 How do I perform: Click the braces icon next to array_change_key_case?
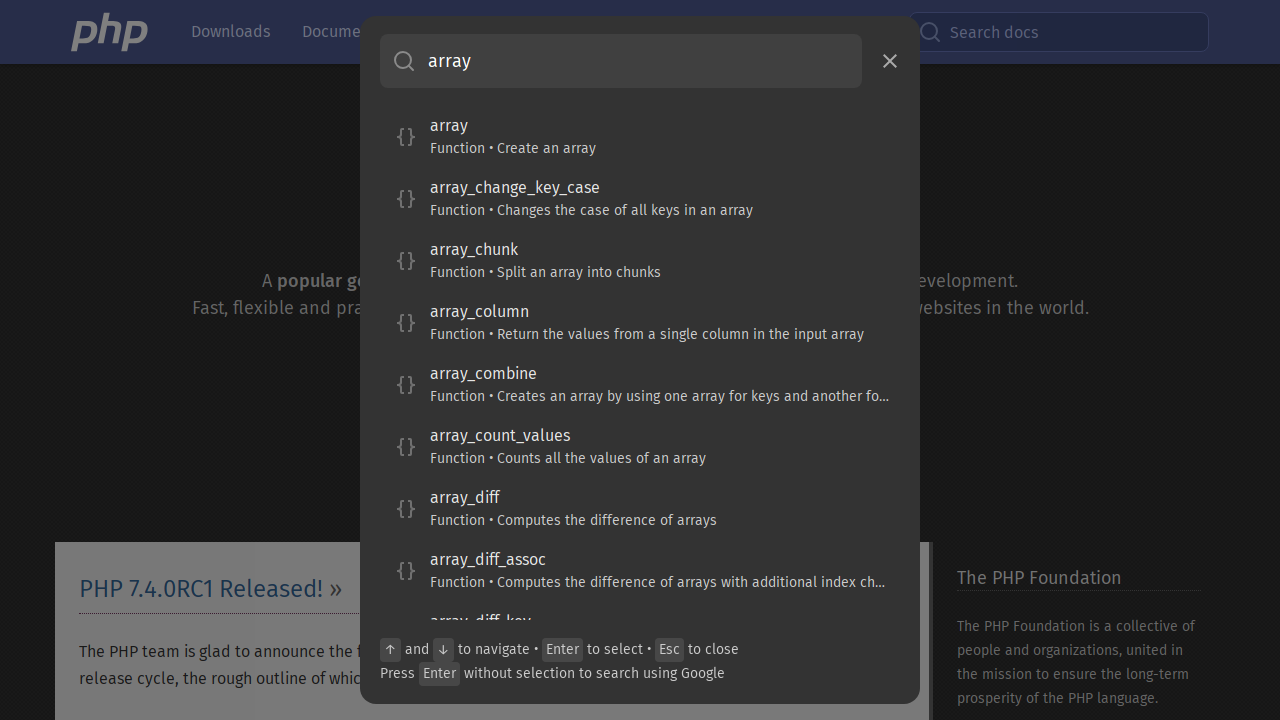(x=406, y=198)
